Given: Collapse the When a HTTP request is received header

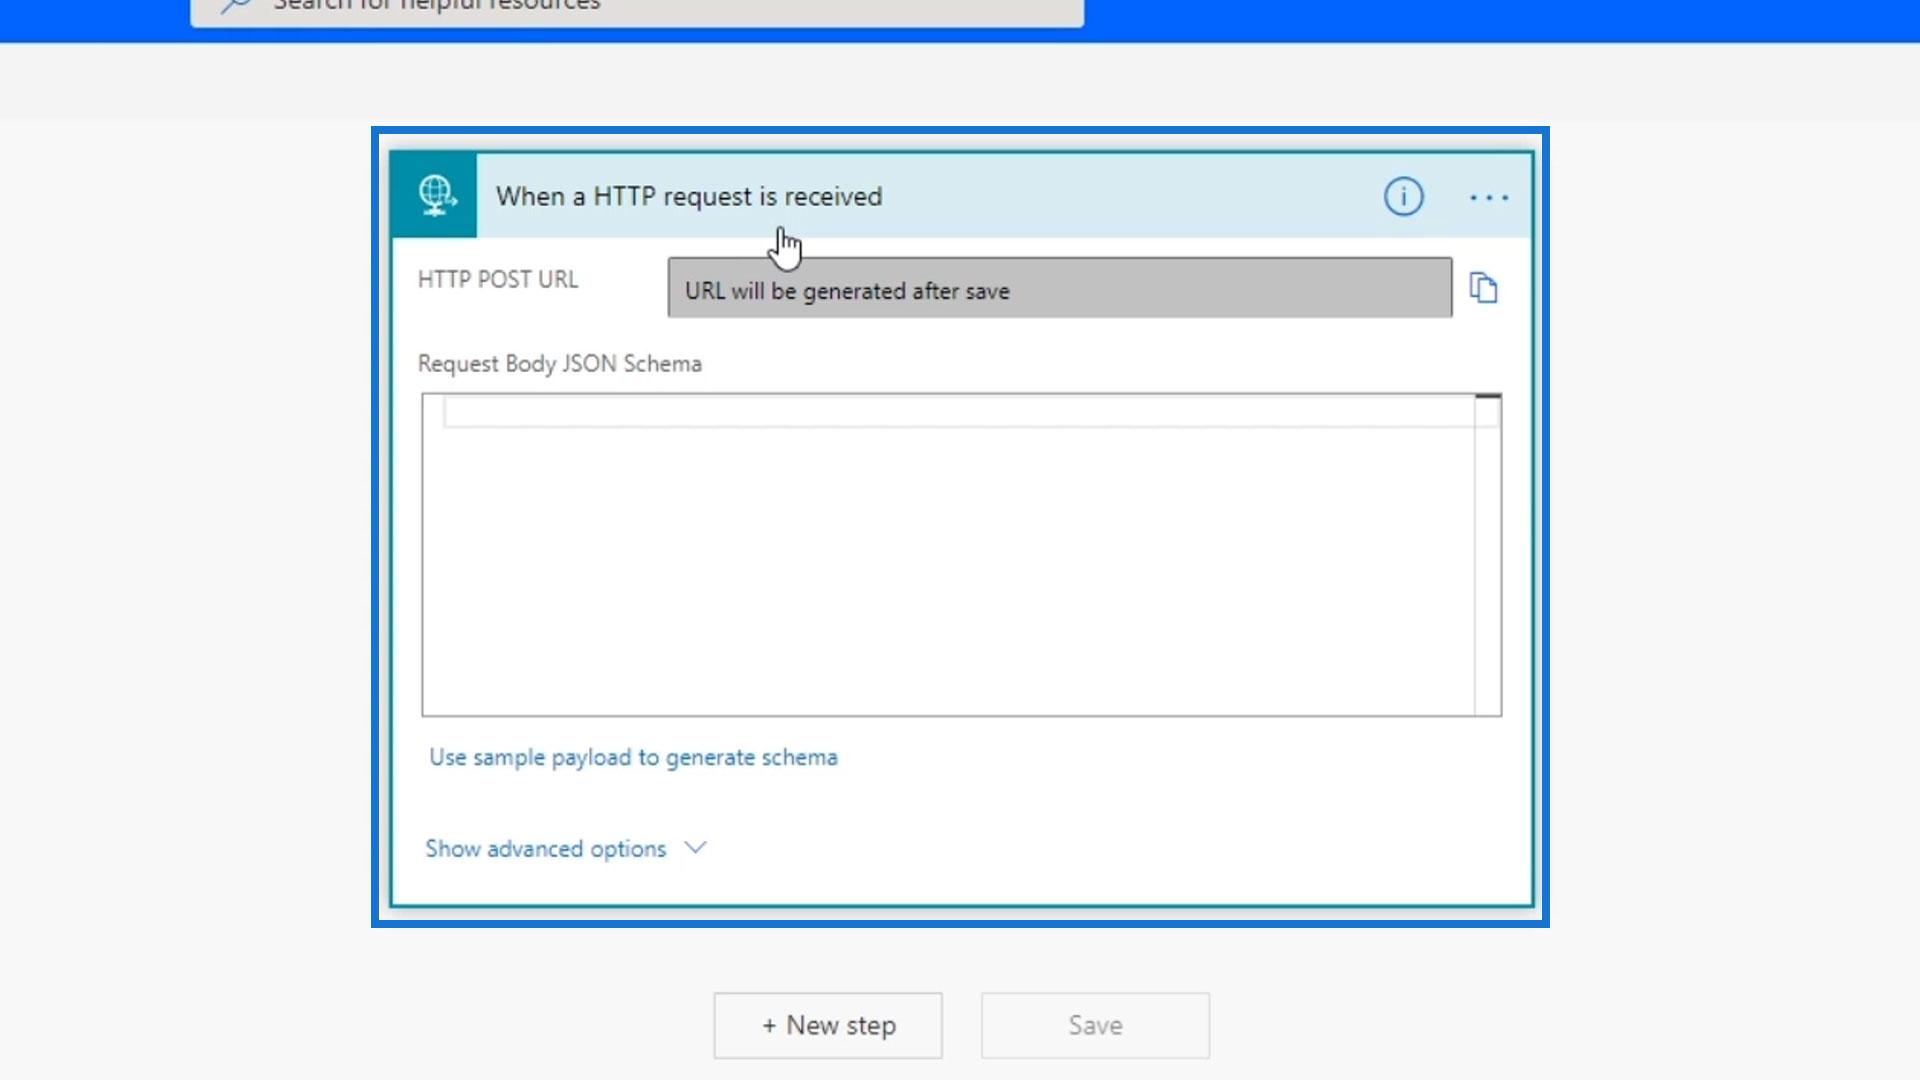Looking at the screenshot, I should tap(1100, 196).
